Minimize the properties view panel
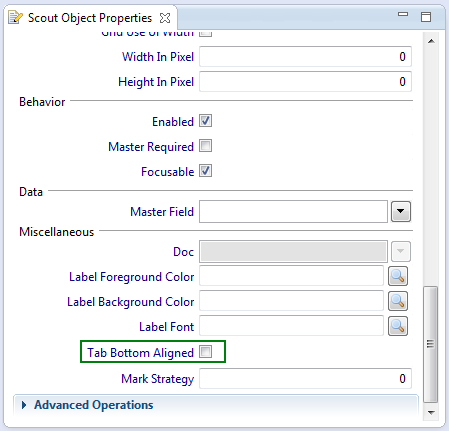This screenshot has height=431, width=449. (403, 14)
